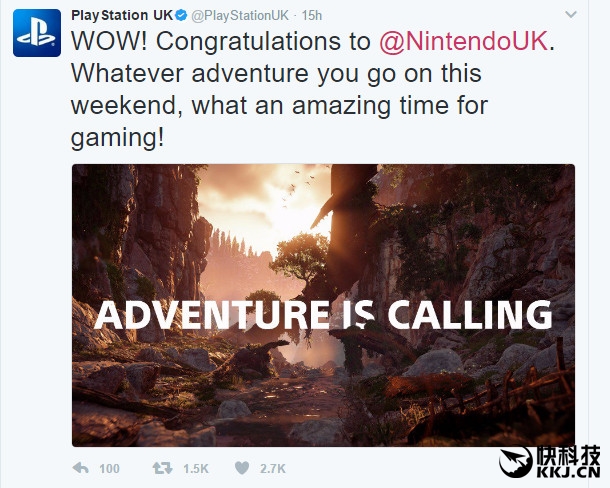
Task: Like the tweet with the heart icon
Action: [240, 468]
